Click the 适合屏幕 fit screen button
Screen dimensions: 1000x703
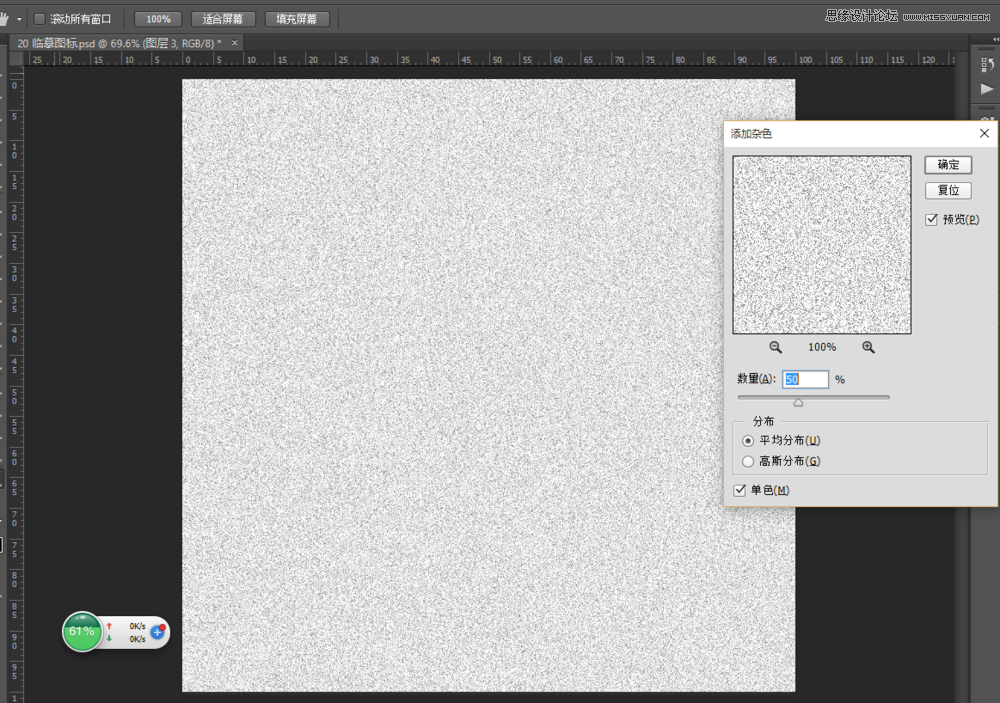(222, 19)
